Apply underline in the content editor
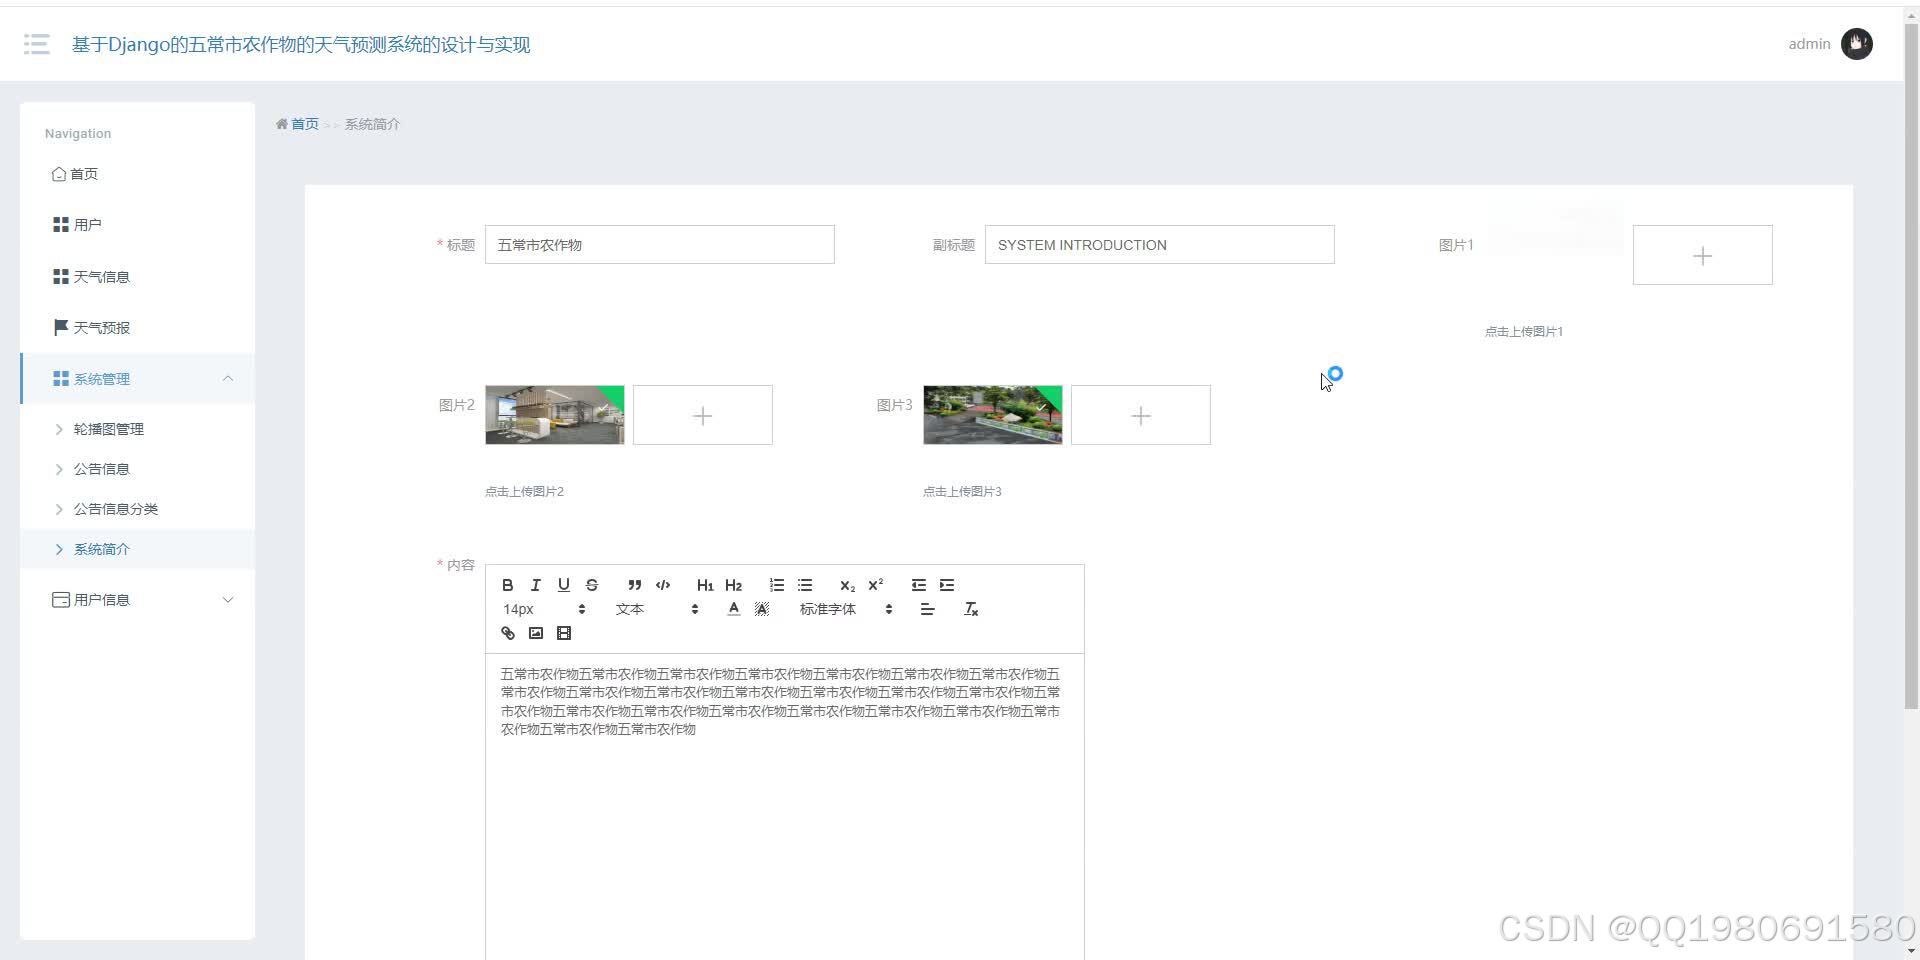Viewport: 1920px width, 960px height. (x=564, y=585)
